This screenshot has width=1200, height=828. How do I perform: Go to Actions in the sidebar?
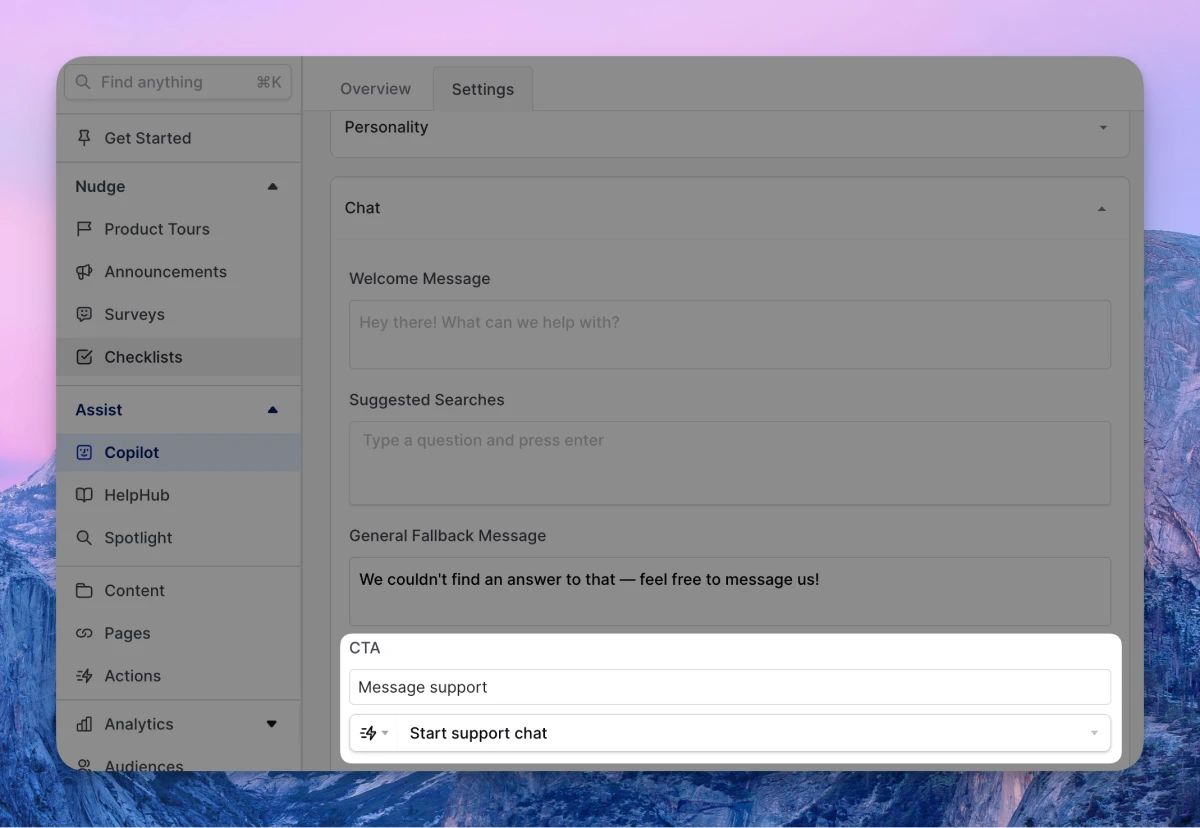pyautogui.click(x=132, y=676)
